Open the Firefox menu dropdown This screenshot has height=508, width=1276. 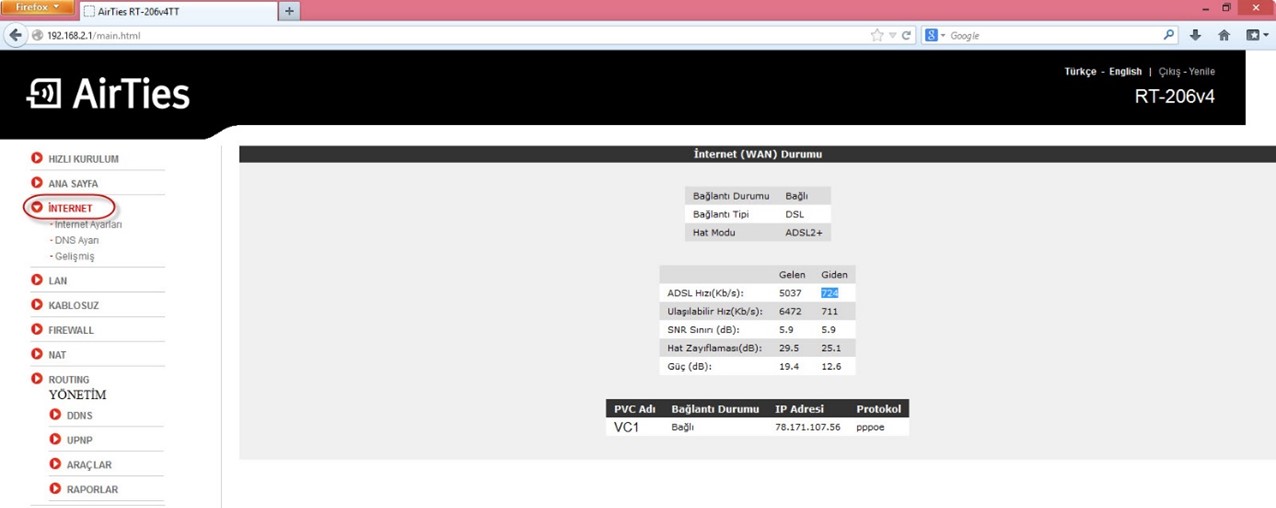(37, 8)
